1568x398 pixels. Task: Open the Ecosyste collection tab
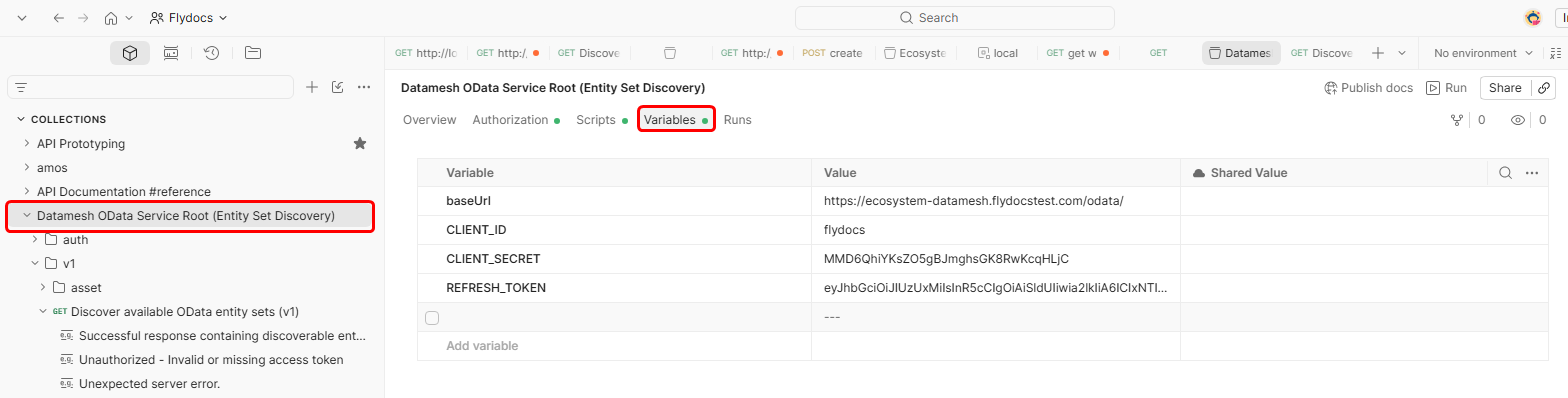click(914, 53)
